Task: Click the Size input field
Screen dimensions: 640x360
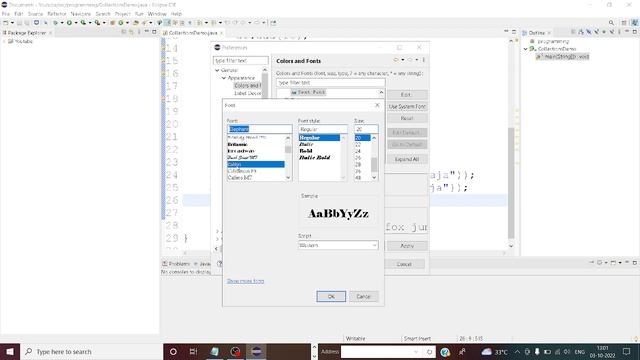Action: click(366, 129)
